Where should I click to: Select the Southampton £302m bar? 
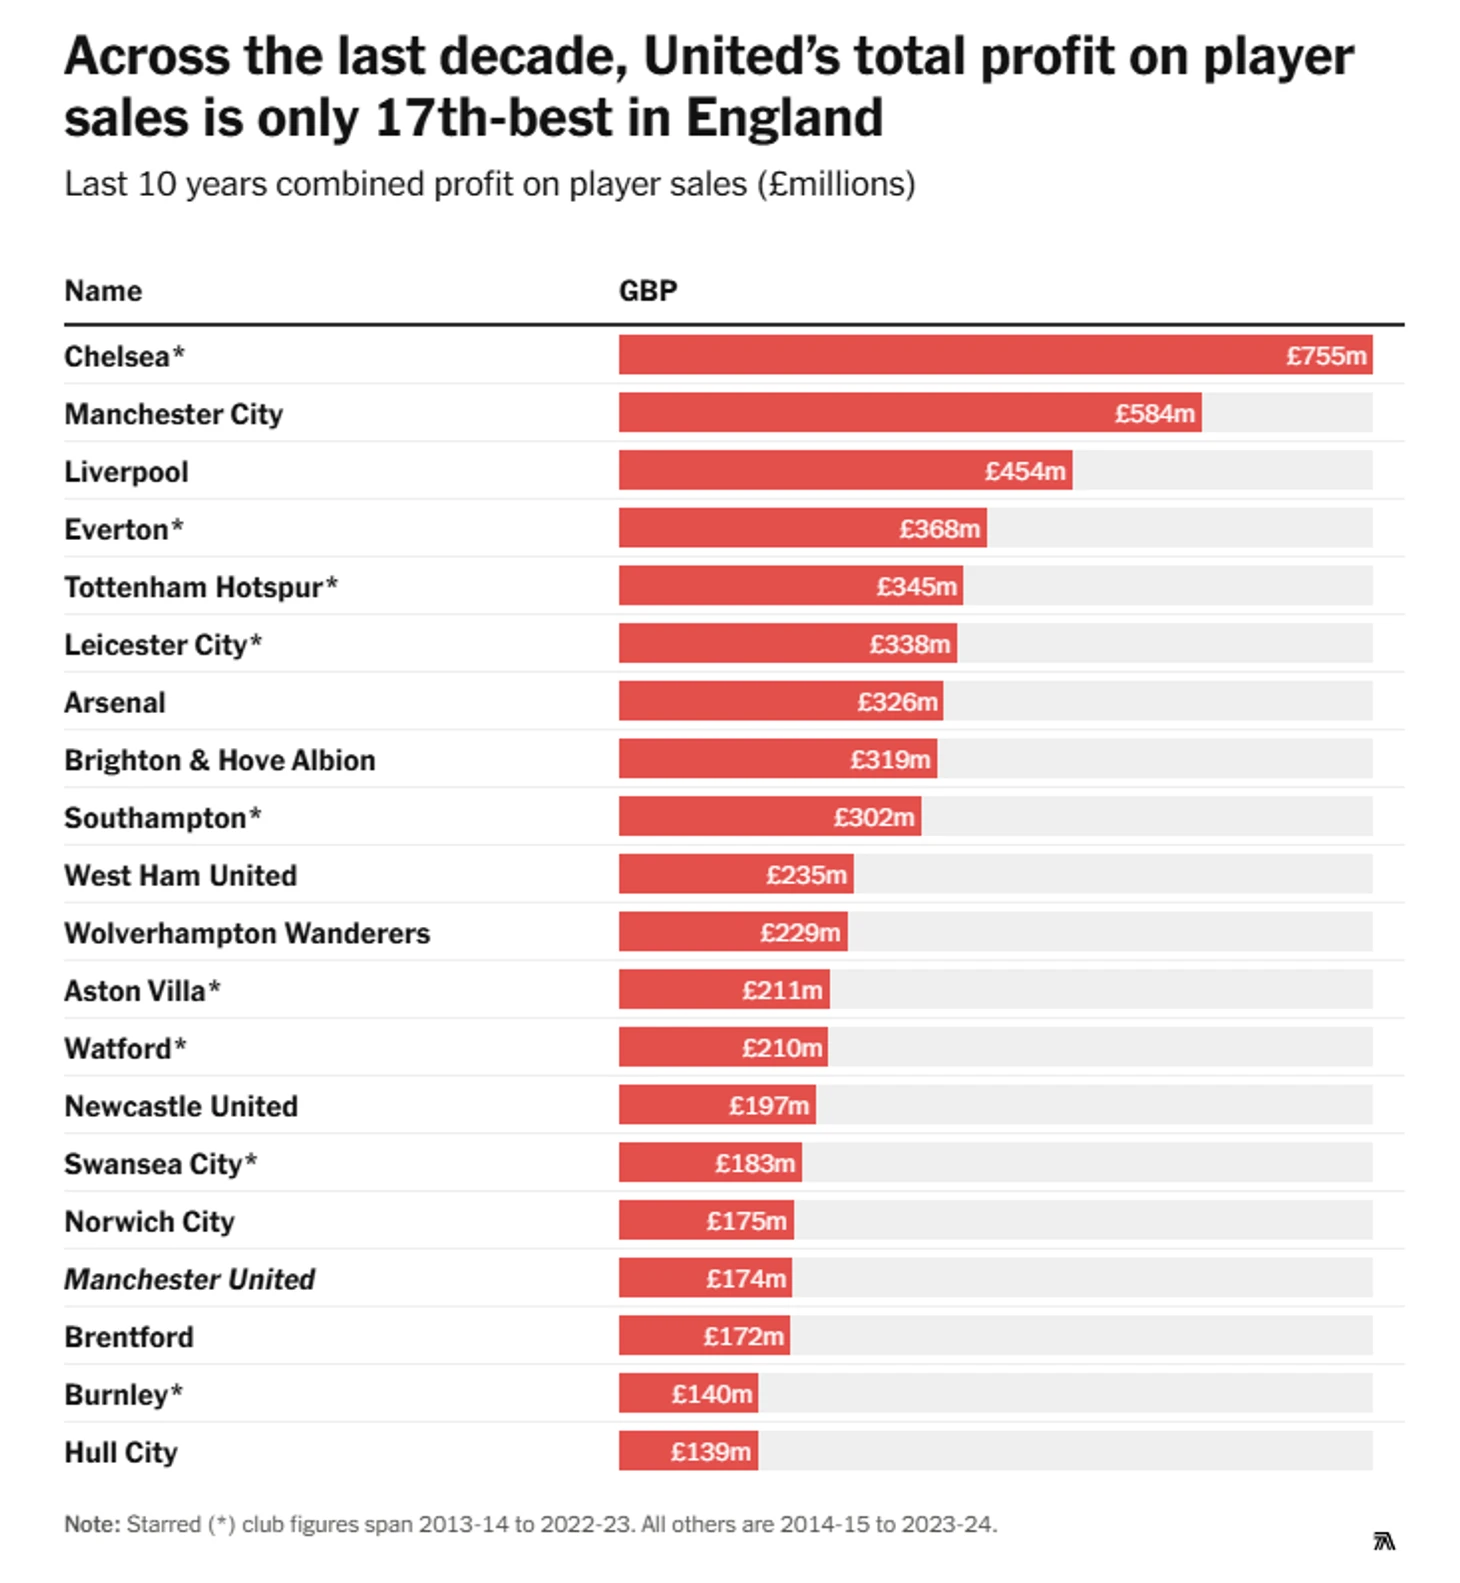pos(770,817)
